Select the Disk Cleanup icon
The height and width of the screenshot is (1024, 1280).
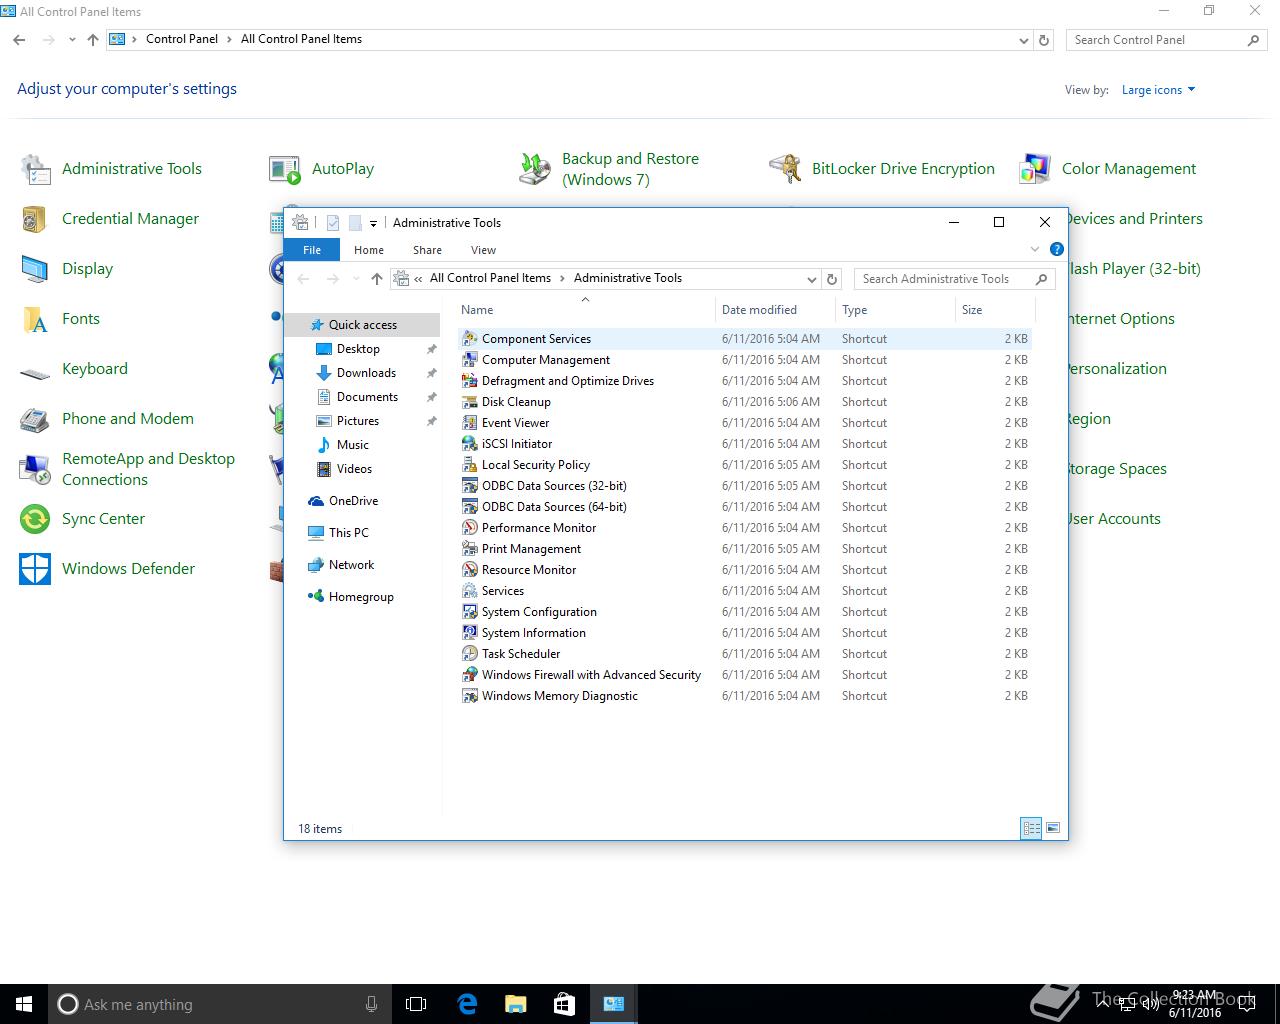pyautogui.click(x=469, y=402)
